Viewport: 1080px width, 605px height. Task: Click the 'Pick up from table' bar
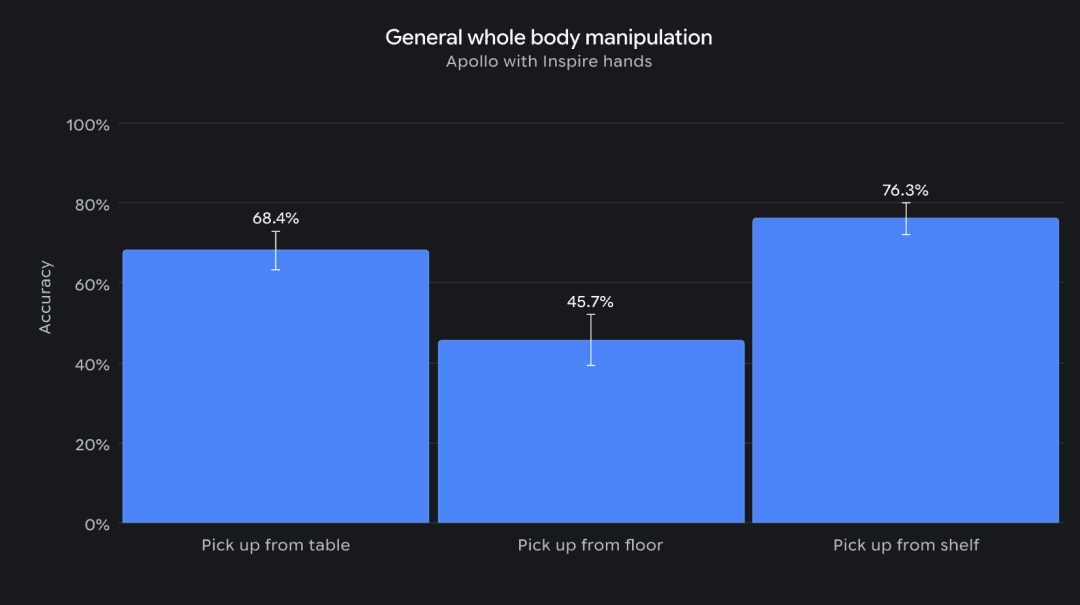point(276,386)
